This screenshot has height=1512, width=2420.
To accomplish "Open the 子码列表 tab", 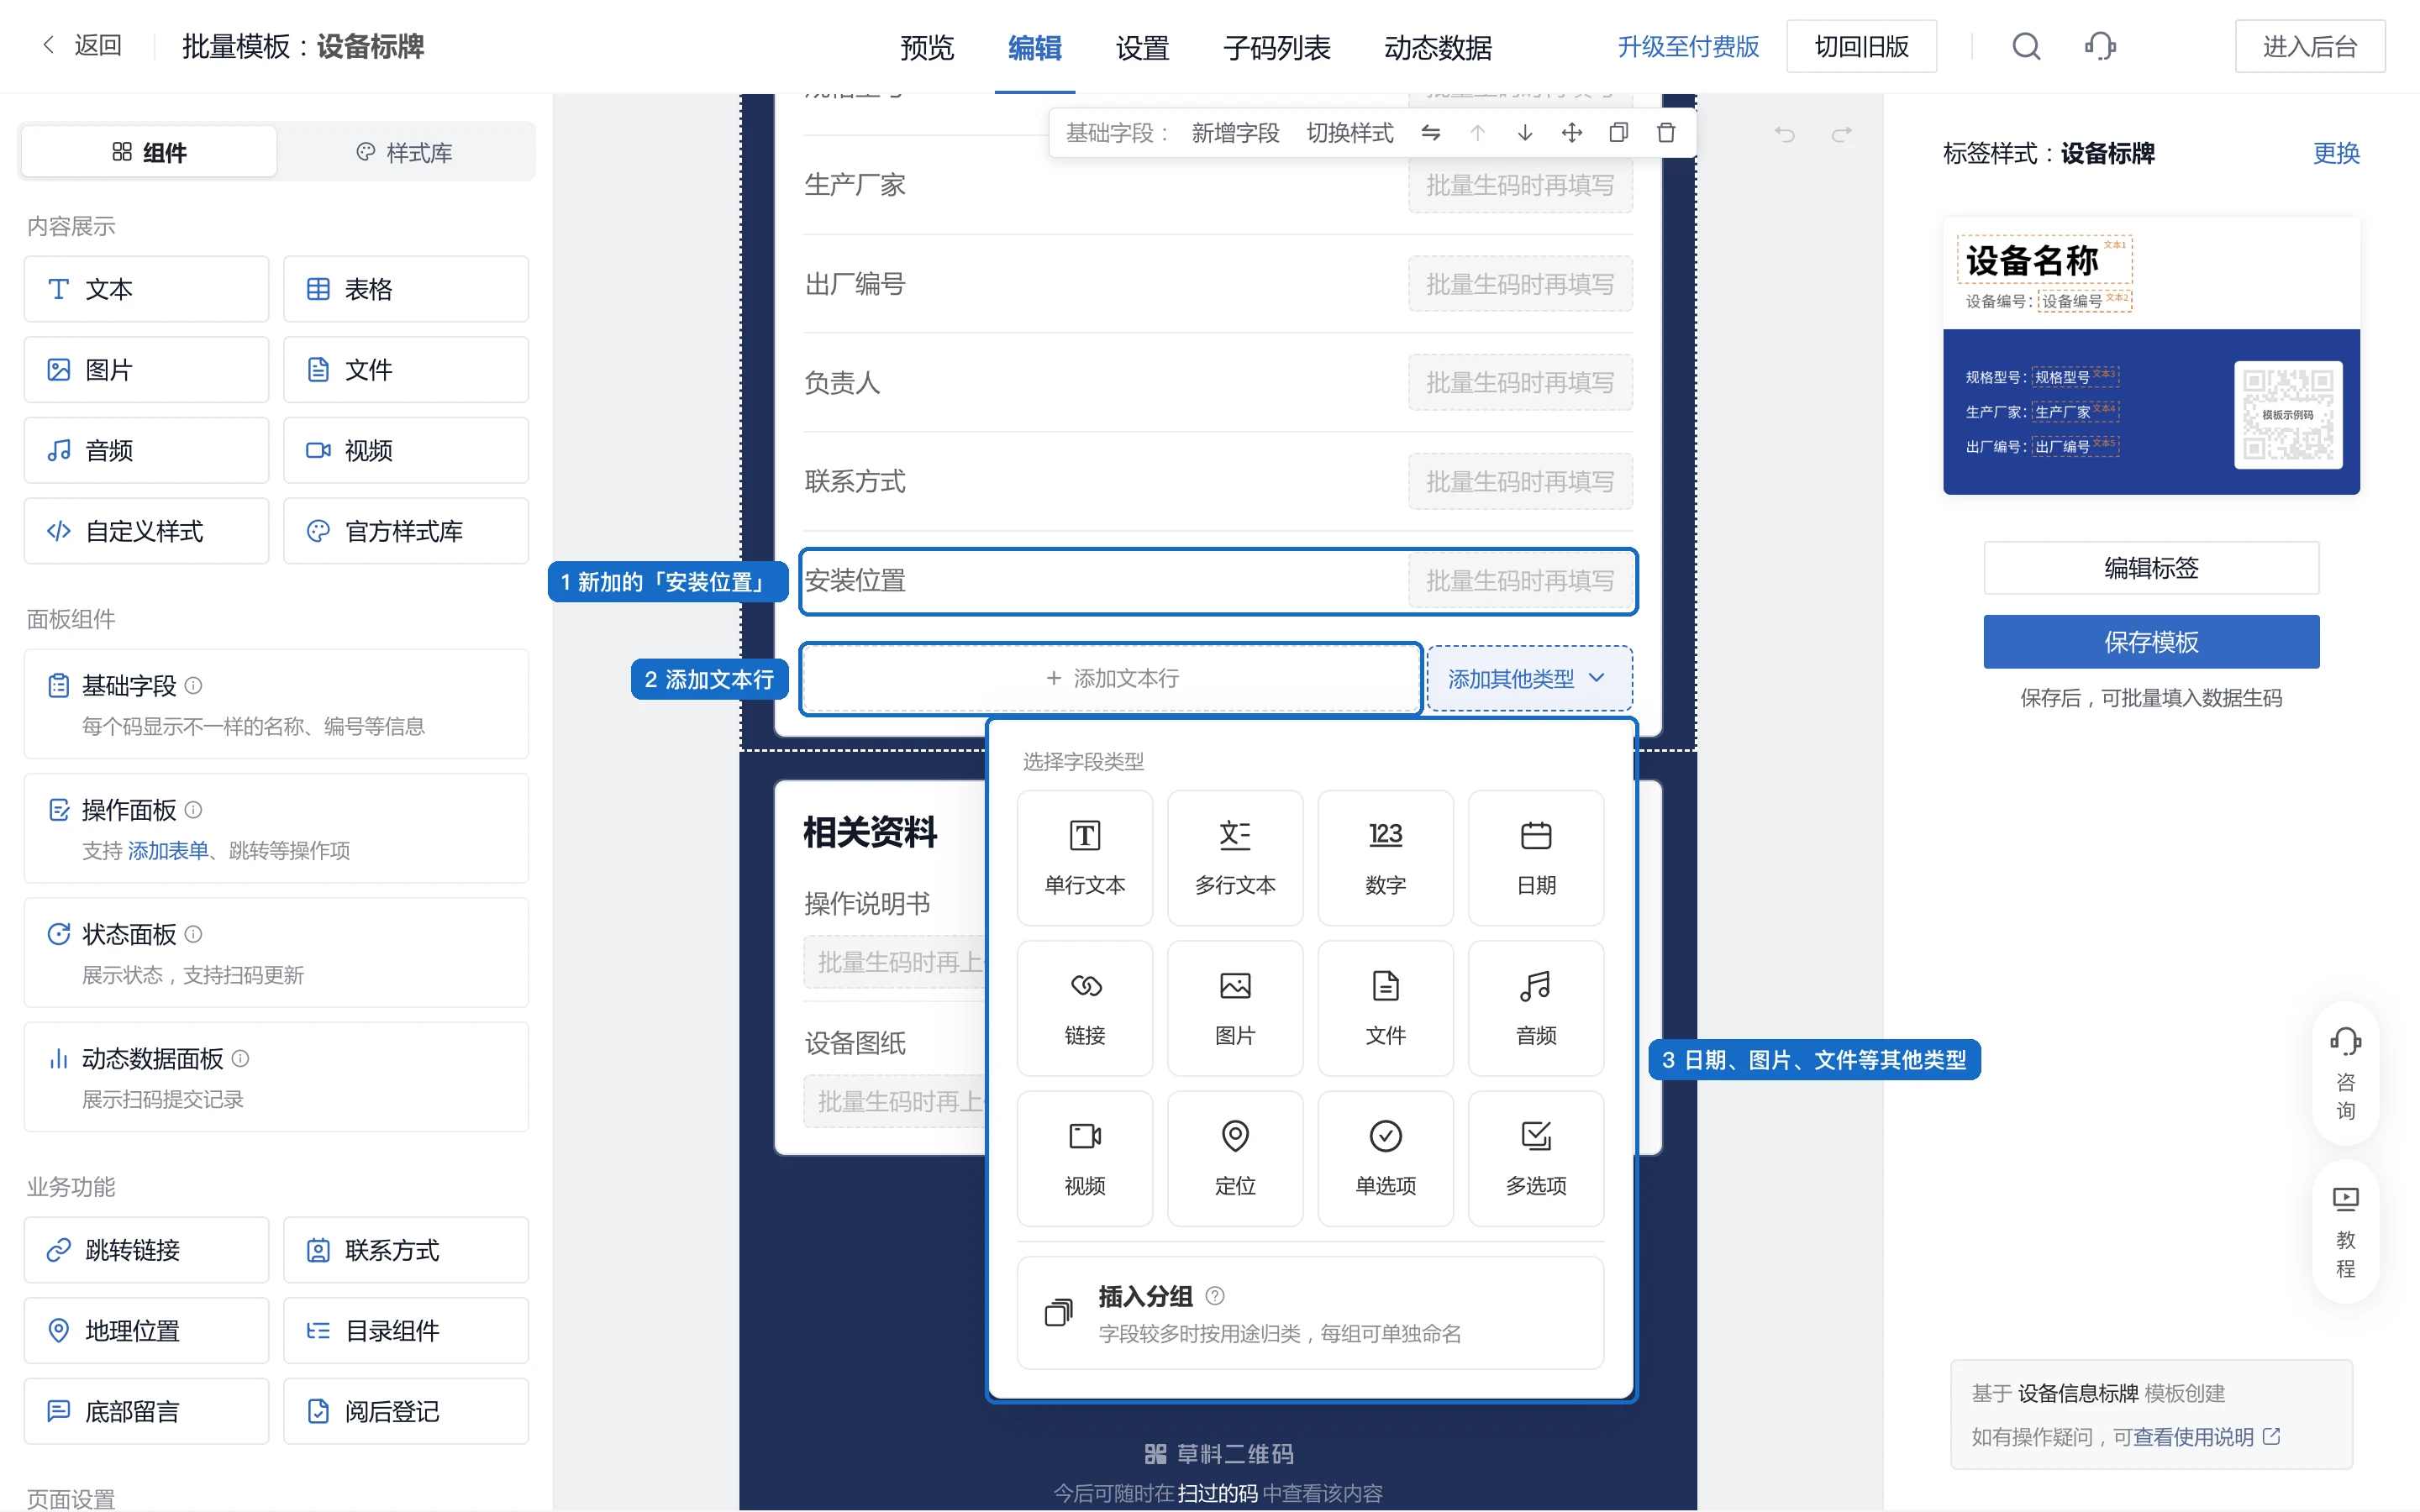I will tap(1277, 47).
